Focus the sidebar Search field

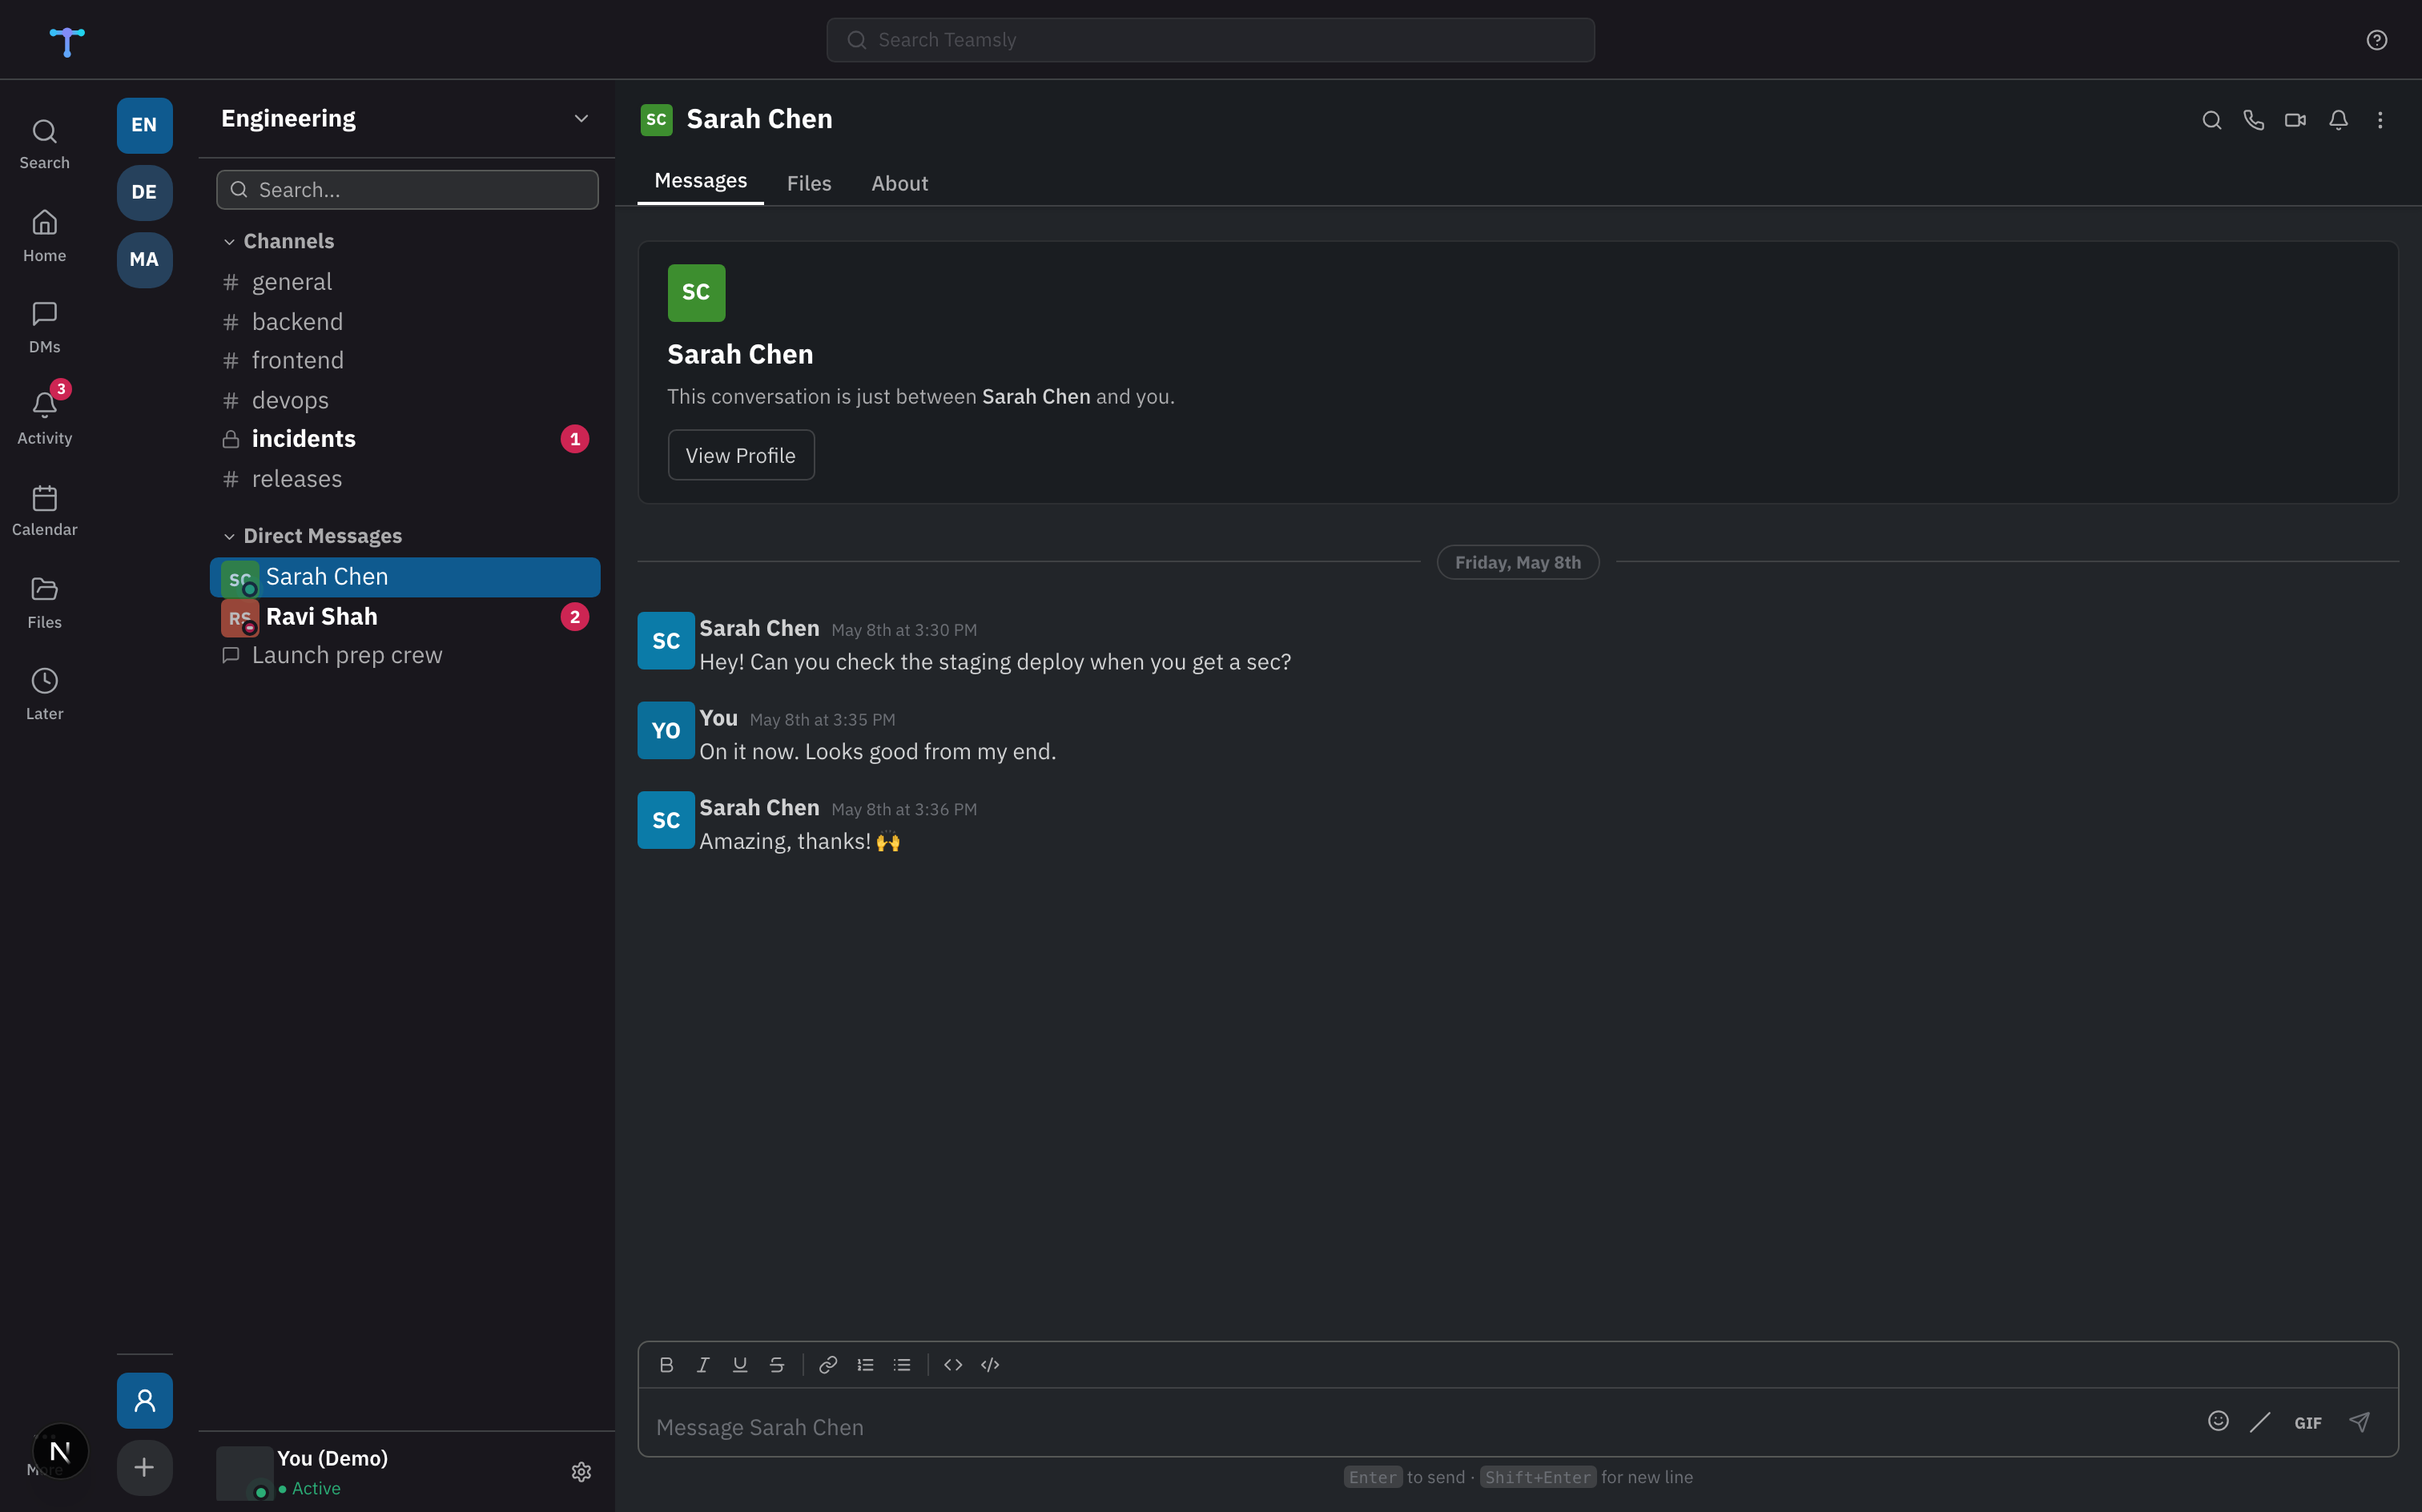[407, 190]
